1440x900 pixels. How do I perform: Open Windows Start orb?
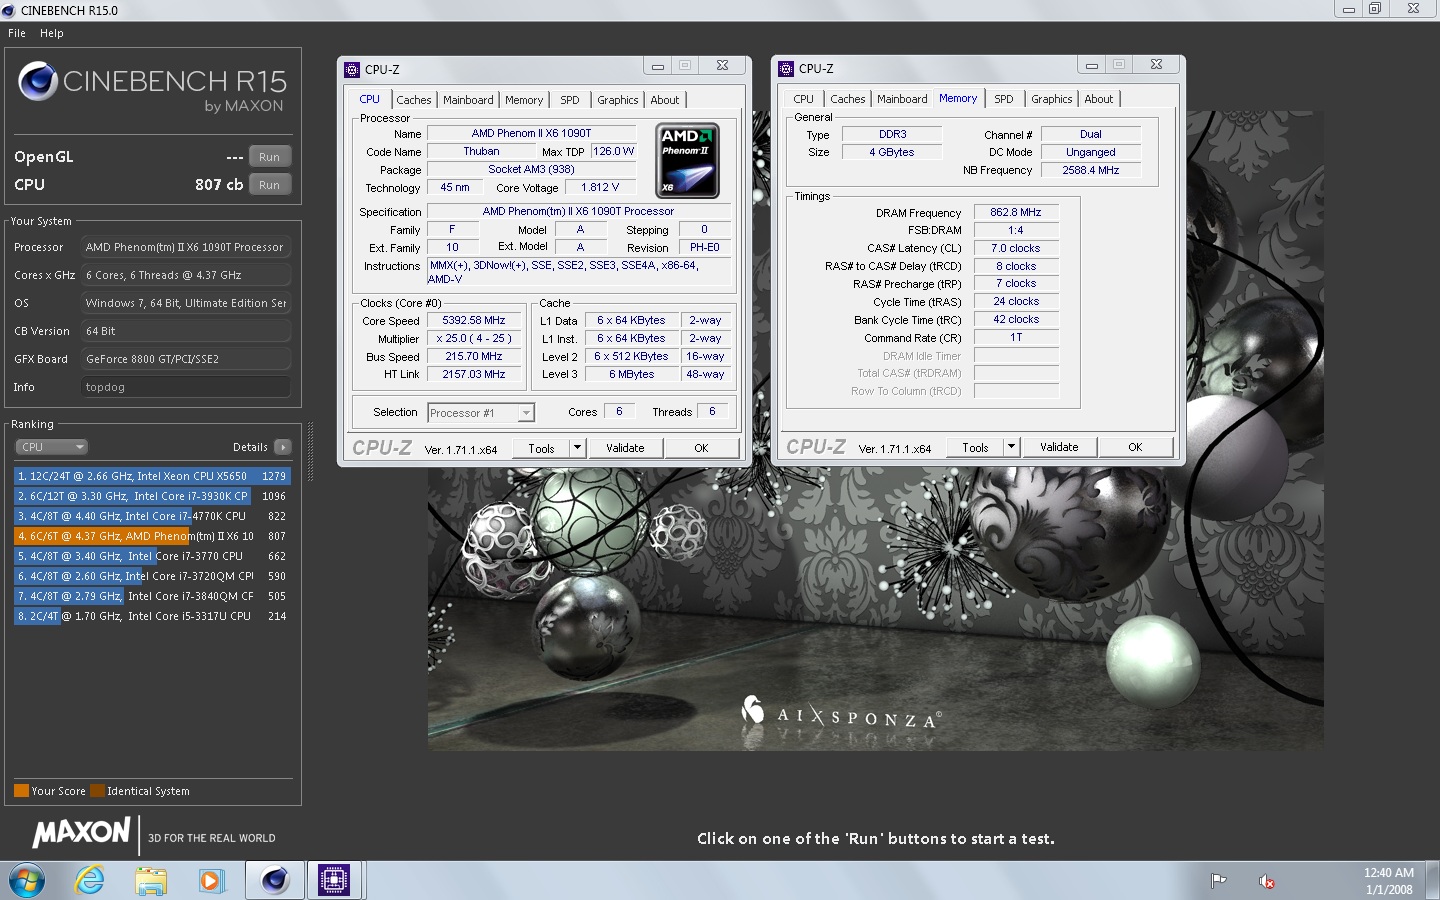pyautogui.click(x=27, y=881)
